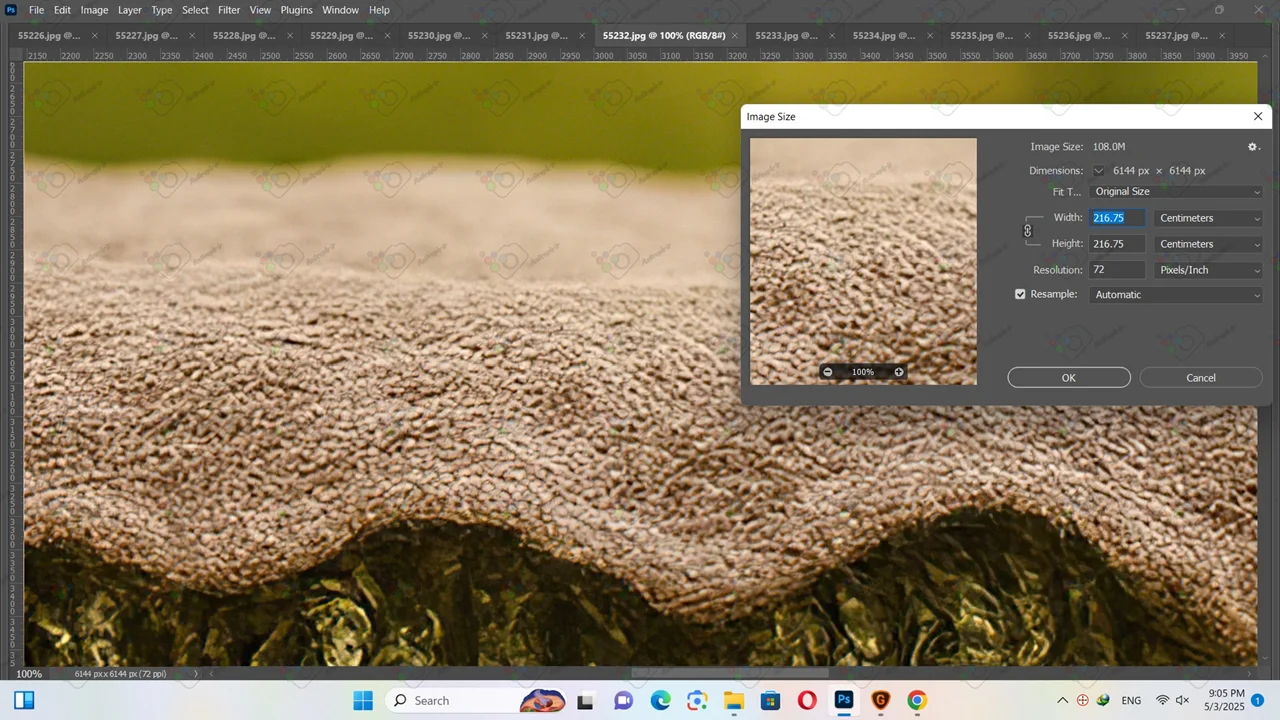Open the Fit To Original Size dropdown
This screenshot has height=720, width=1280.
(x=1176, y=192)
